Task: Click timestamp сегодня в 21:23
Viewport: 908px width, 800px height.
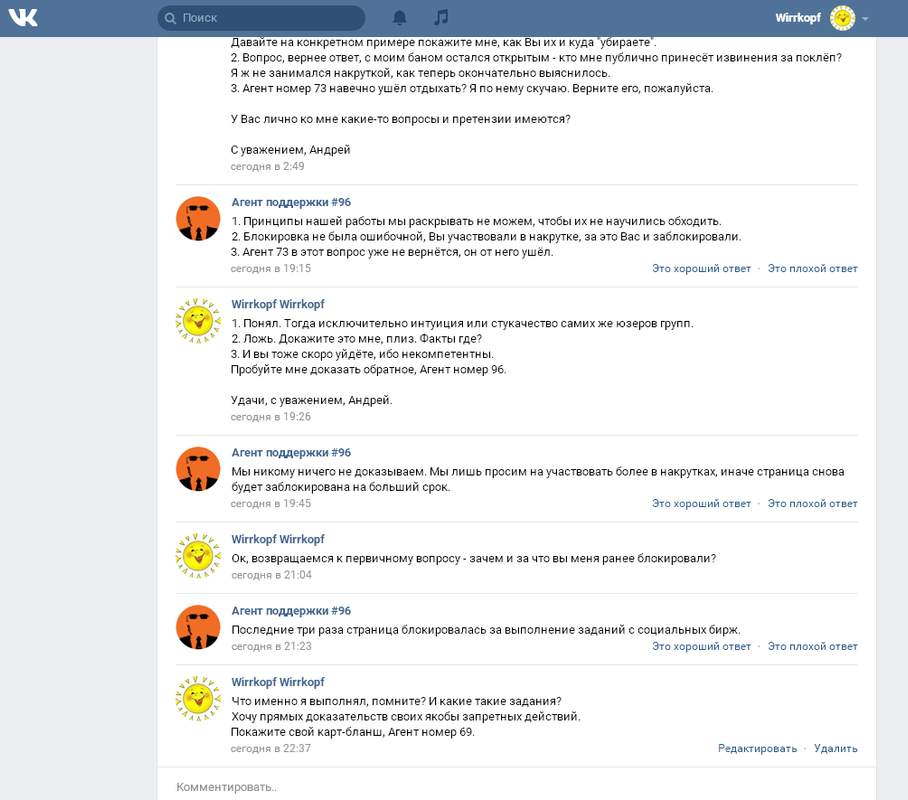Action: (x=272, y=646)
